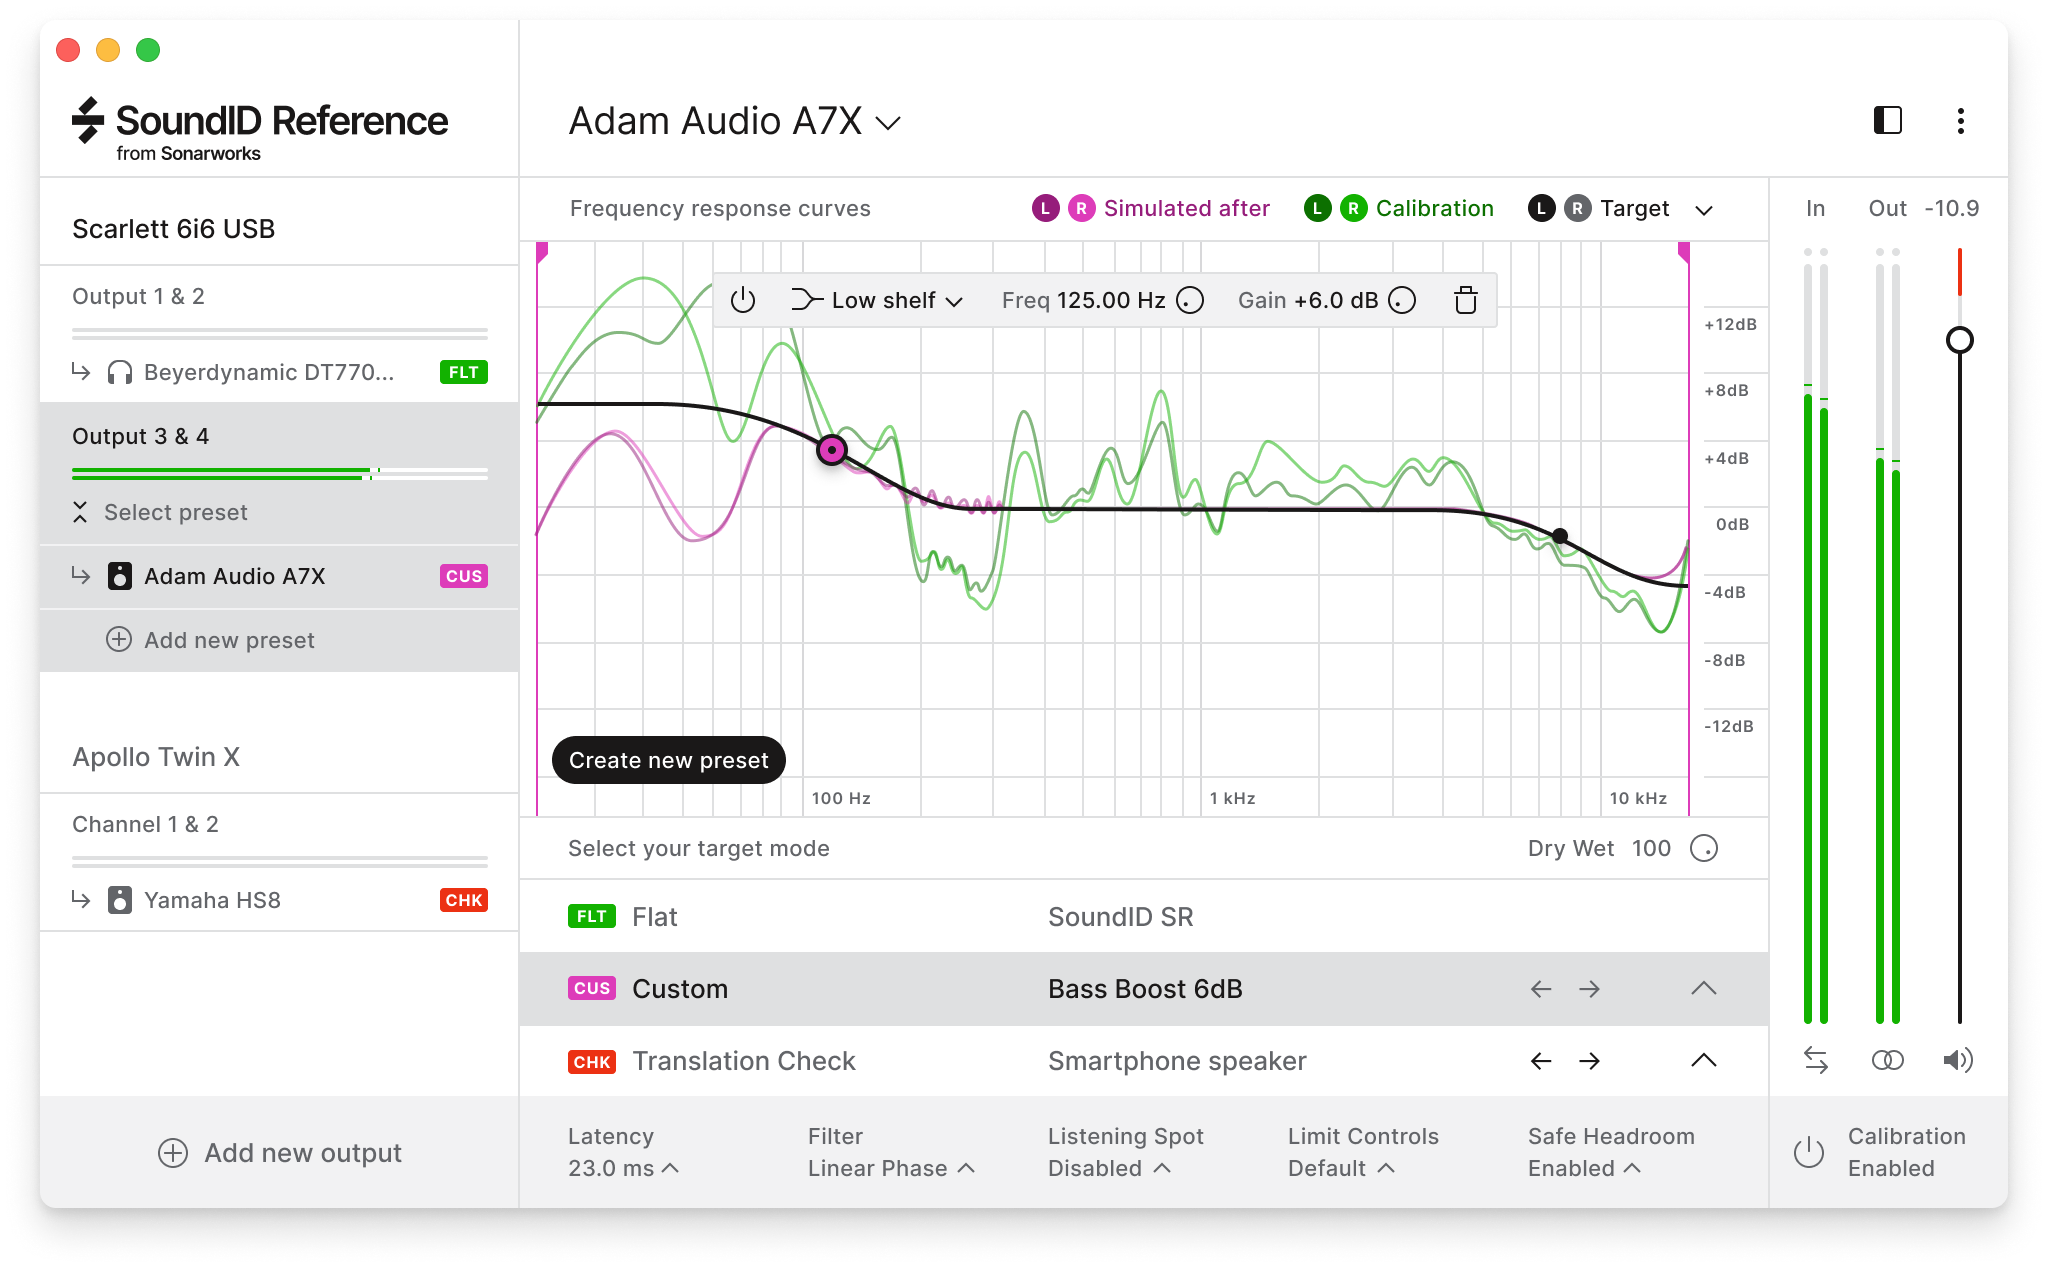2048x1268 pixels.
Task: Click the panel layout toggle icon top right
Action: pyautogui.click(x=1887, y=121)
